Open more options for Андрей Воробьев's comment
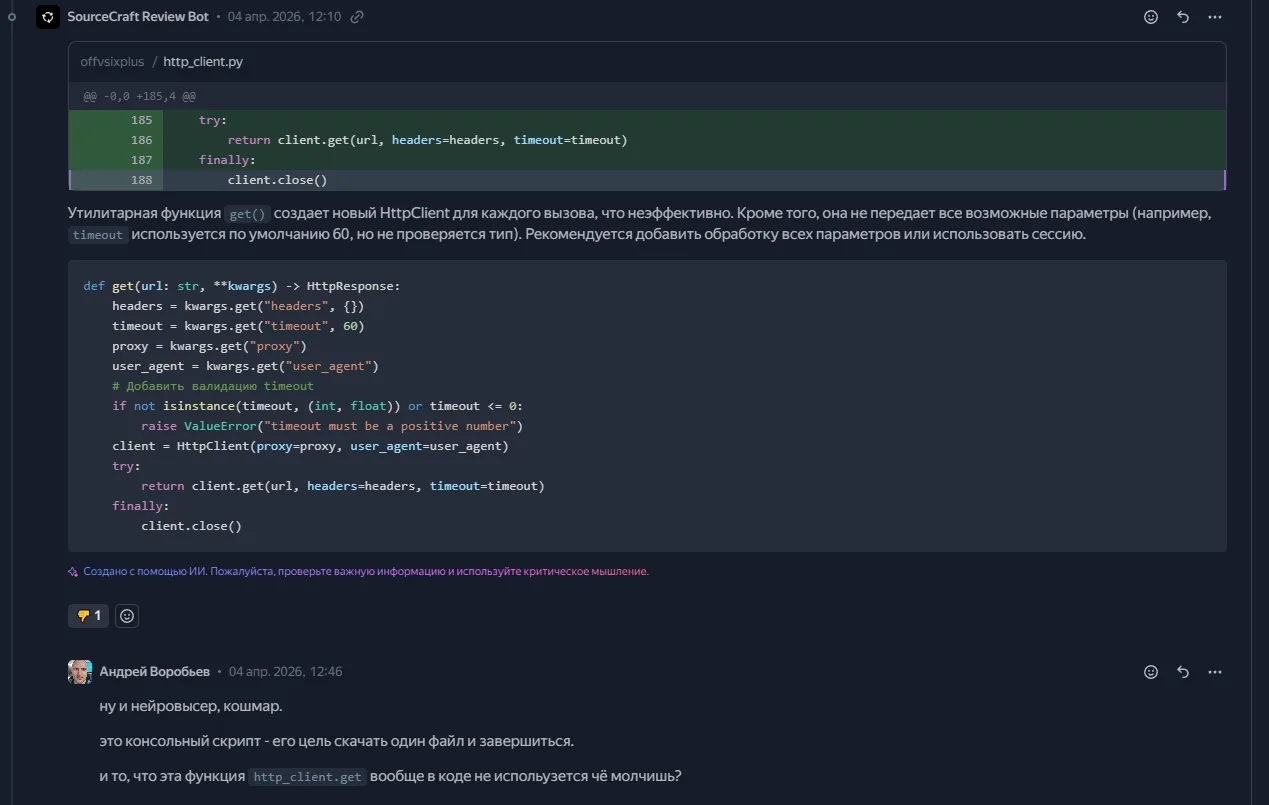Viewport: 1269px width, 805px height. pos(1215,672)
